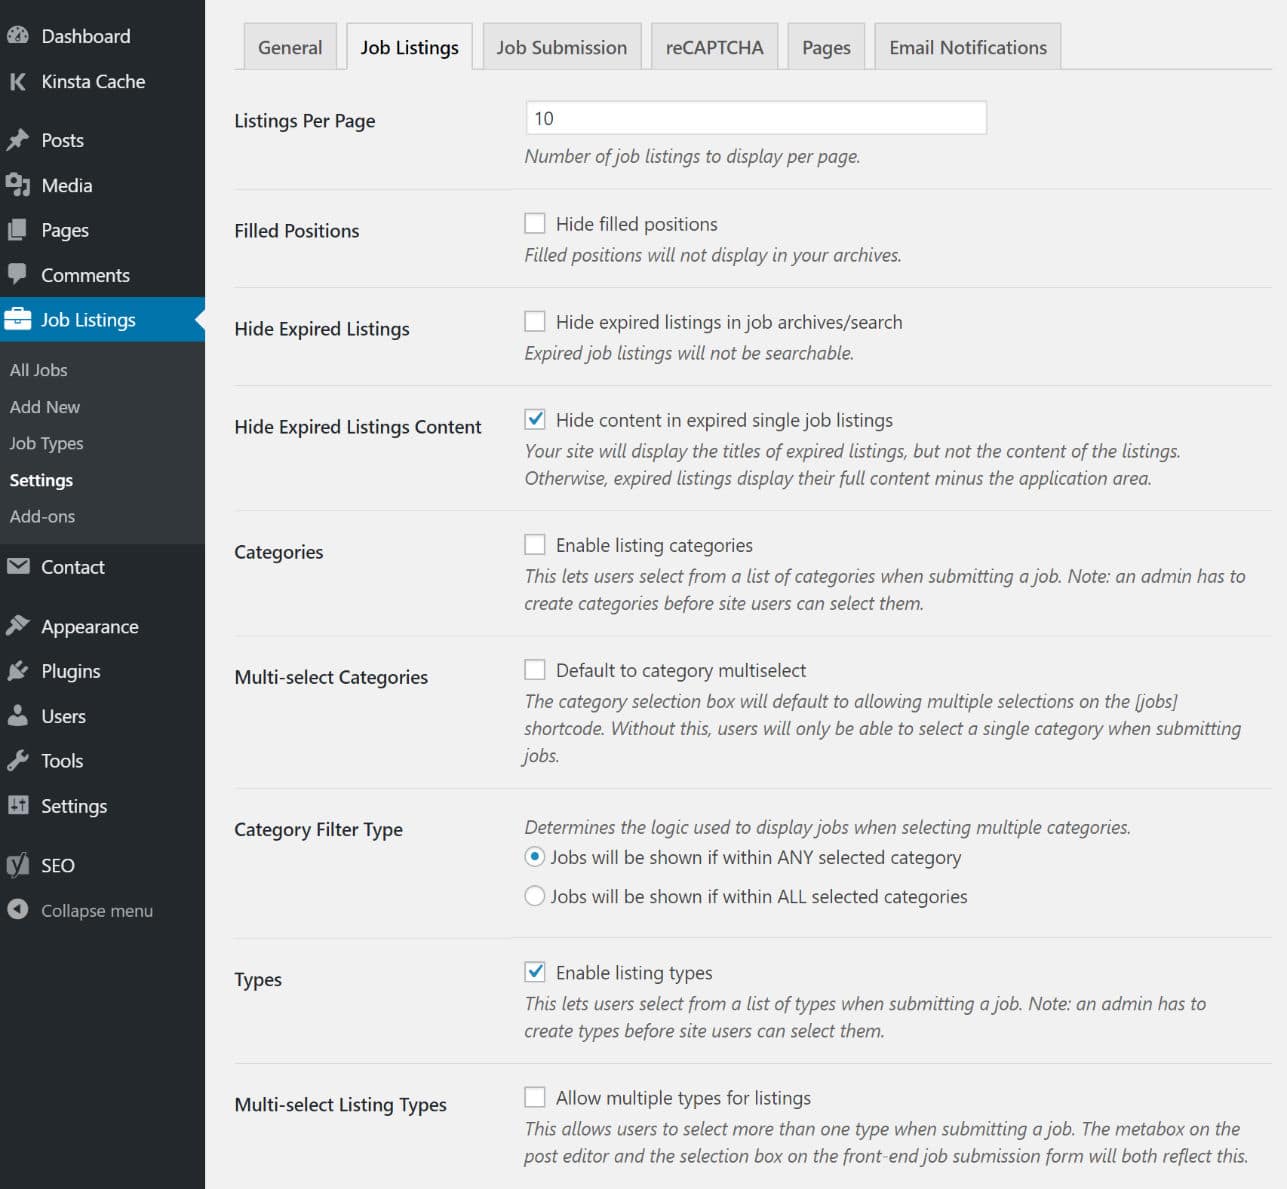The width and height of the screenshot is (1287, 1189).
Task: Click the Listings Per Page input field
Action: point(755,117)
